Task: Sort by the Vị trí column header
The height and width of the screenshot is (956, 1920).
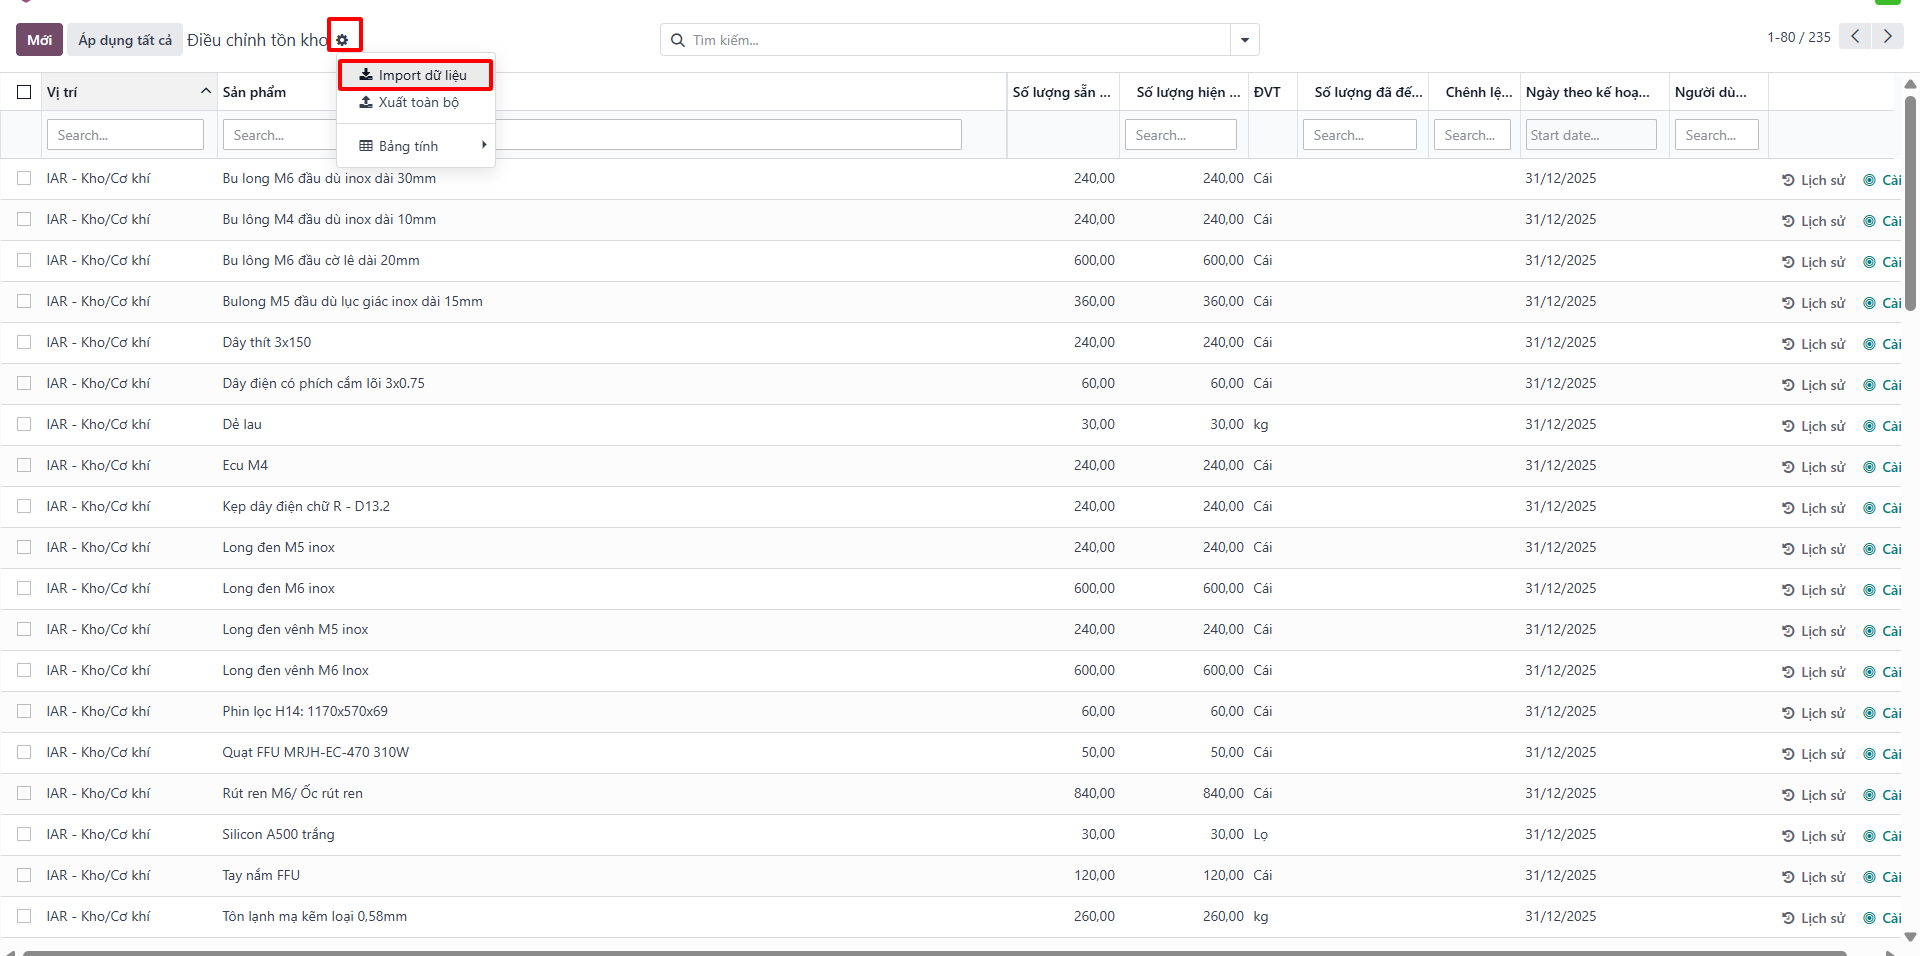Action: pos(129,92)
